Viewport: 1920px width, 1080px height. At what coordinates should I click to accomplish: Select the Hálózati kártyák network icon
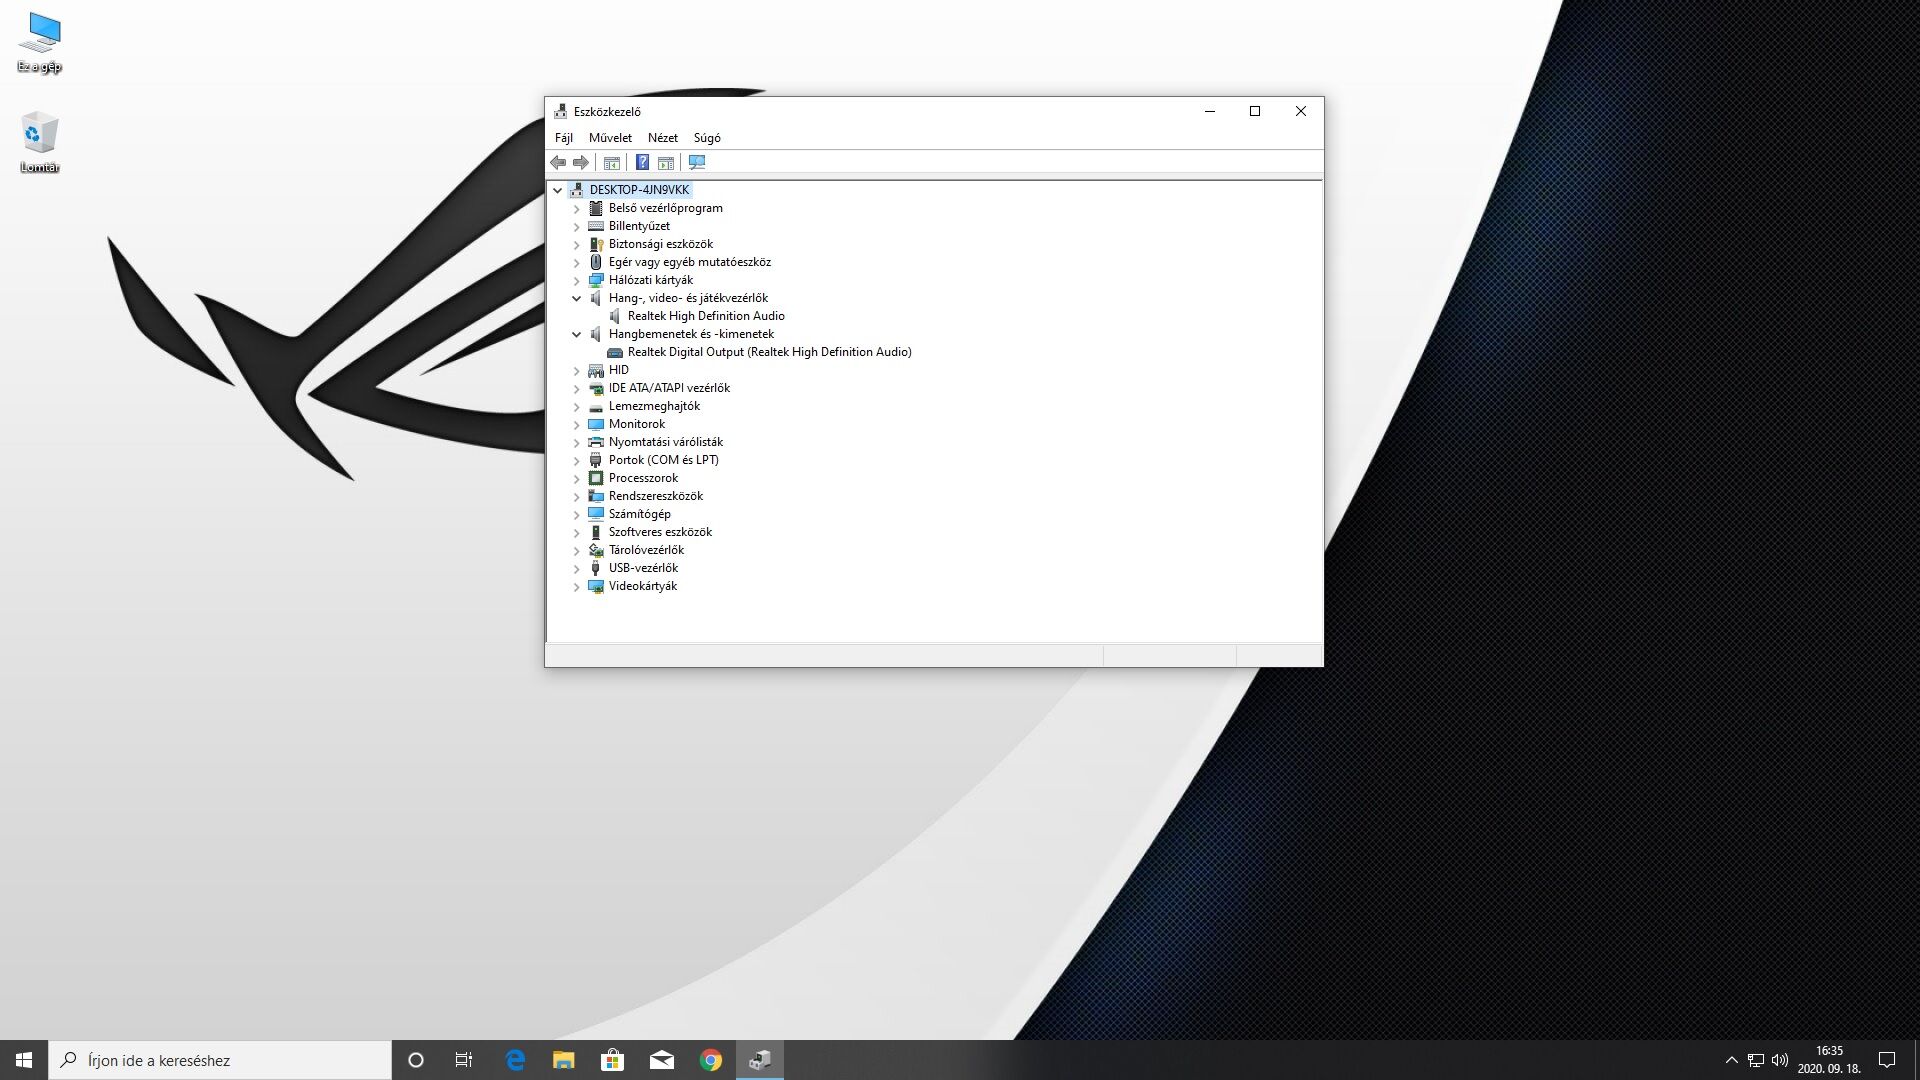pos(596,280)
